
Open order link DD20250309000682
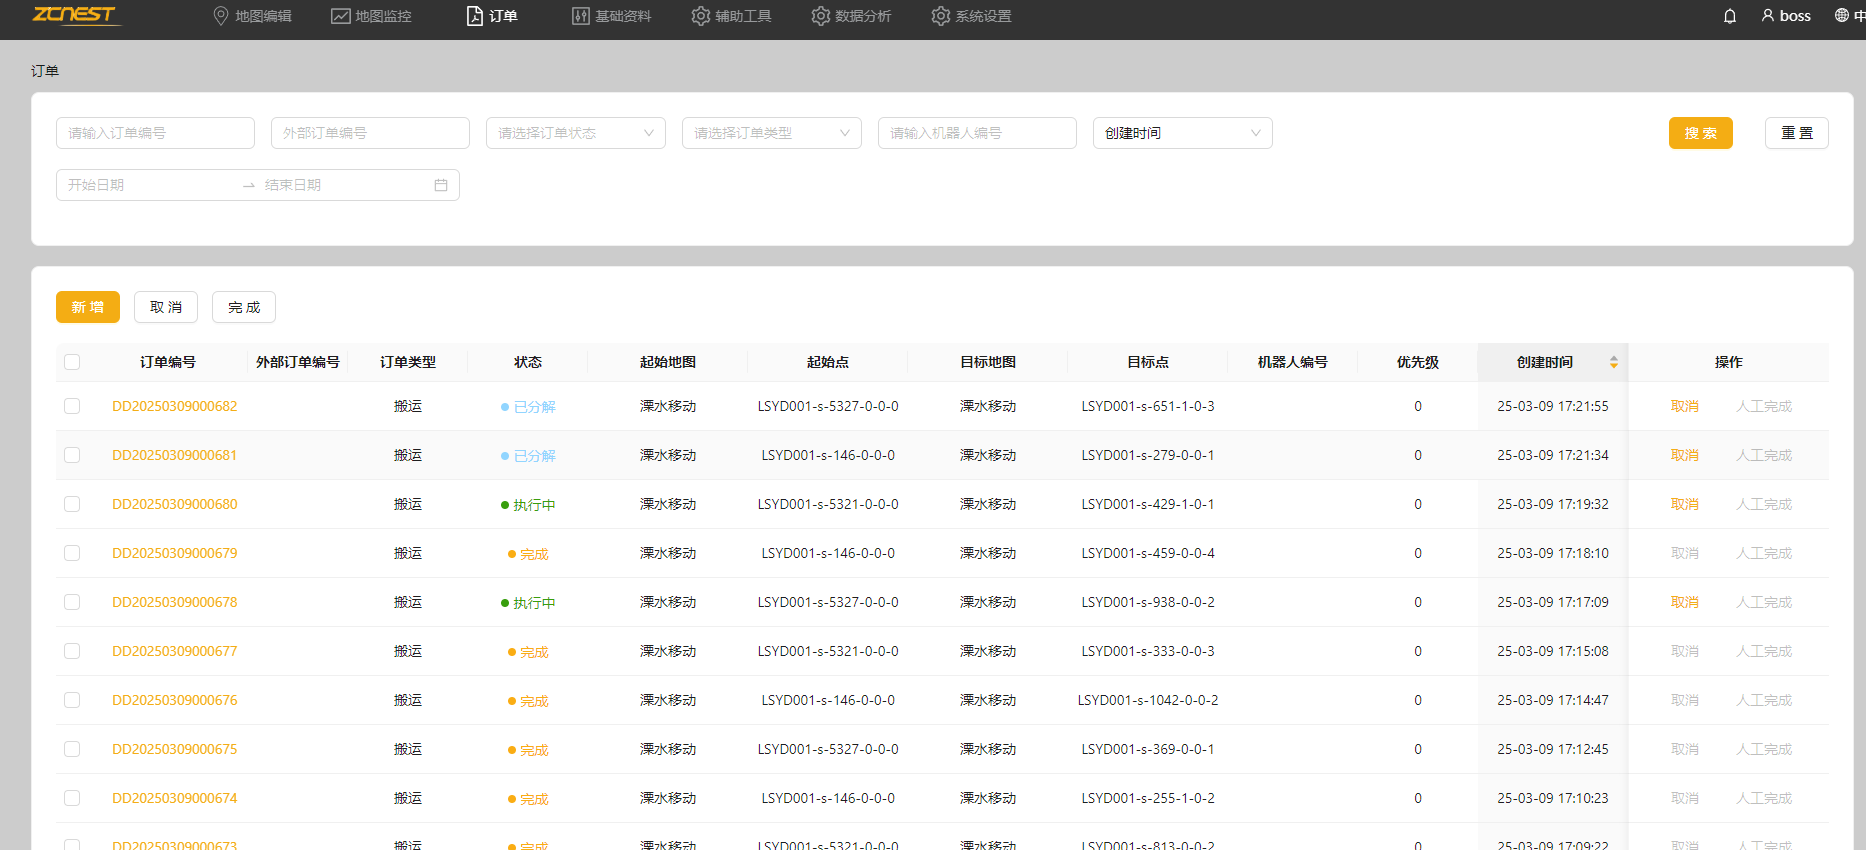[x=175, y=406]
